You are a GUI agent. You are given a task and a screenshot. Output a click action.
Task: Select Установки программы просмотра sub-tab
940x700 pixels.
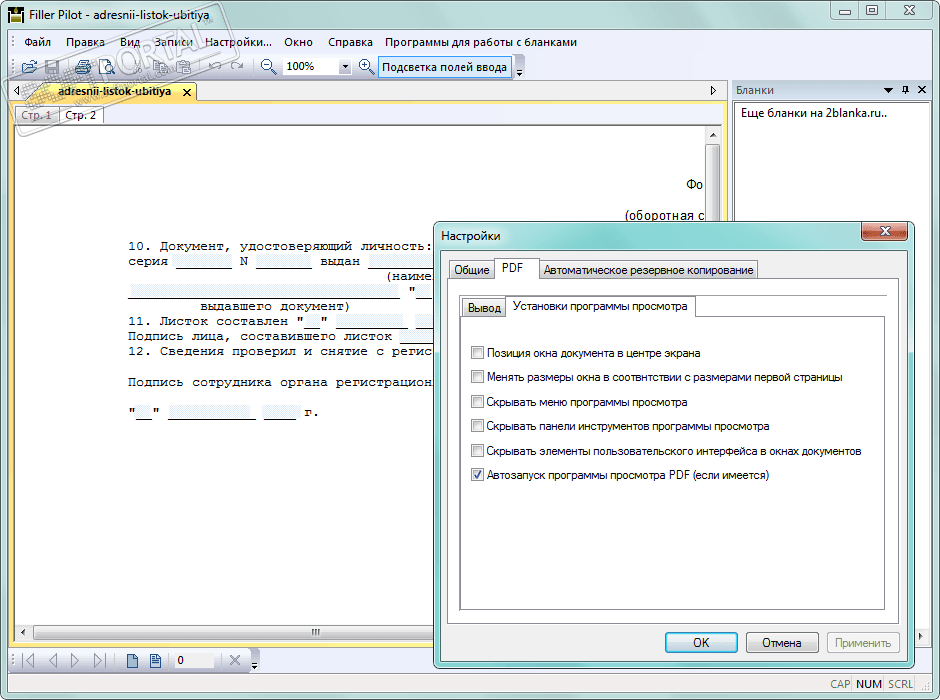[x=600, y=306]
